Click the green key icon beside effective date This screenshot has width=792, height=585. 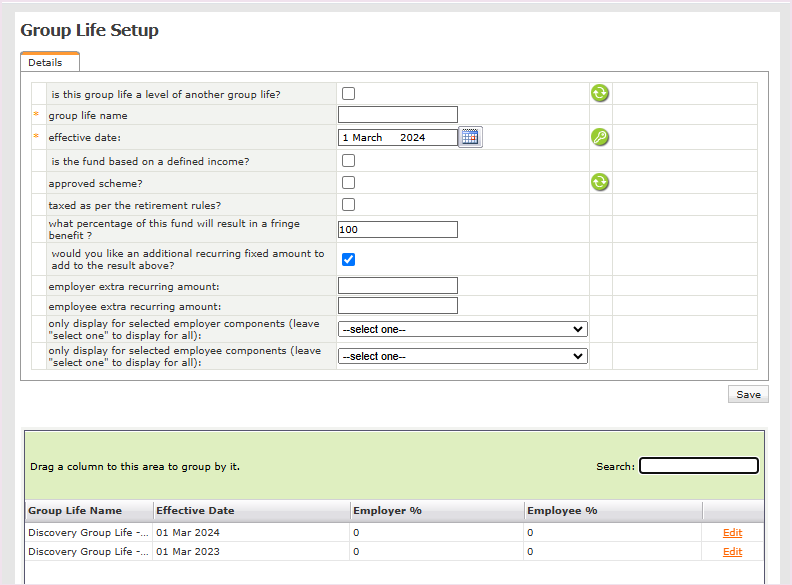pyautogui.click(x=599, y=137)
